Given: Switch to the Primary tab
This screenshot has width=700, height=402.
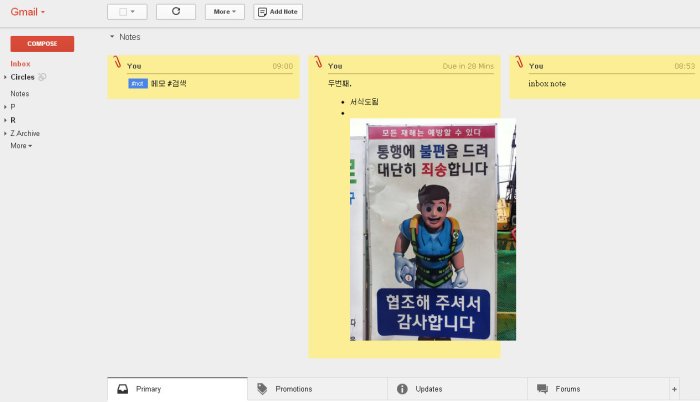Looking at the screenshot, I should coord(177,389).
